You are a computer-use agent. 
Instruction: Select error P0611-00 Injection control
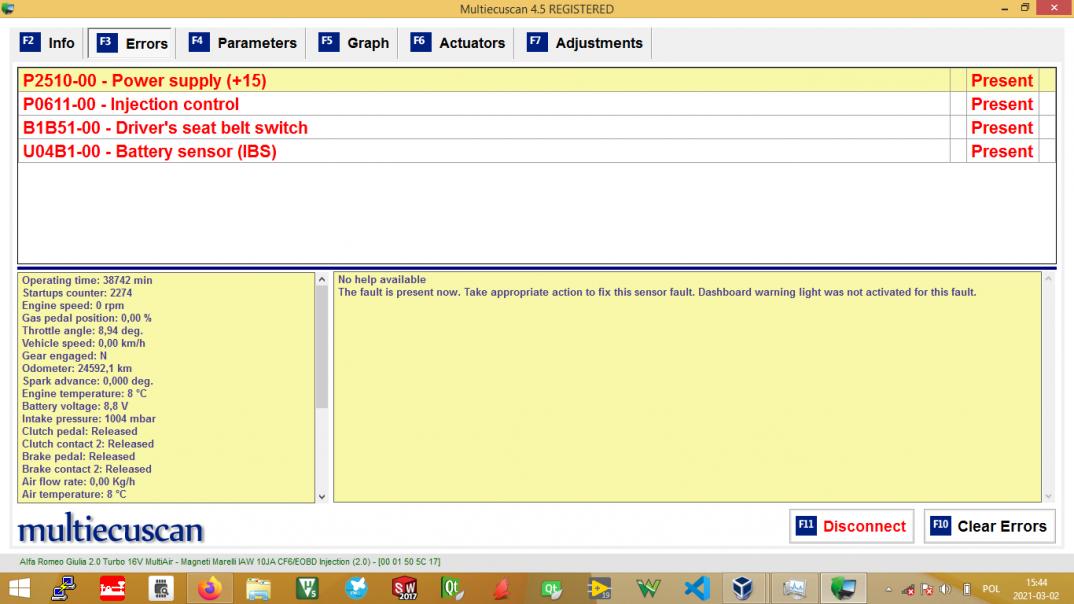484,104
